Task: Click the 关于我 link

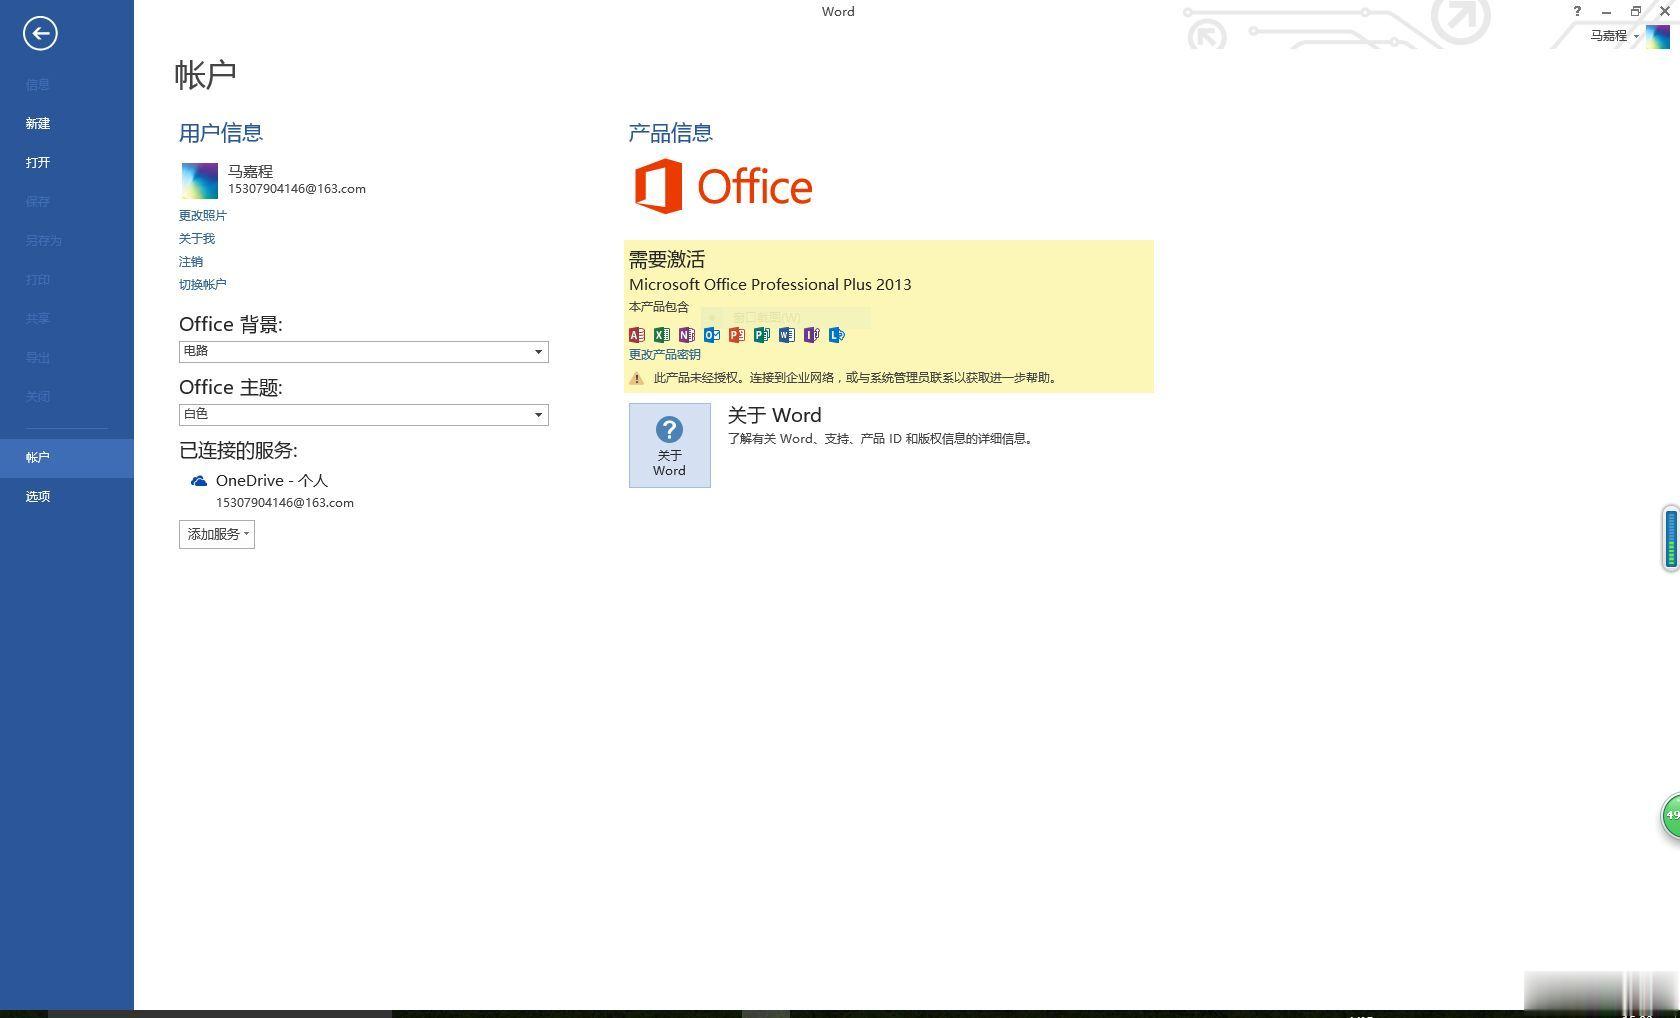Action: tap(197, 238)
